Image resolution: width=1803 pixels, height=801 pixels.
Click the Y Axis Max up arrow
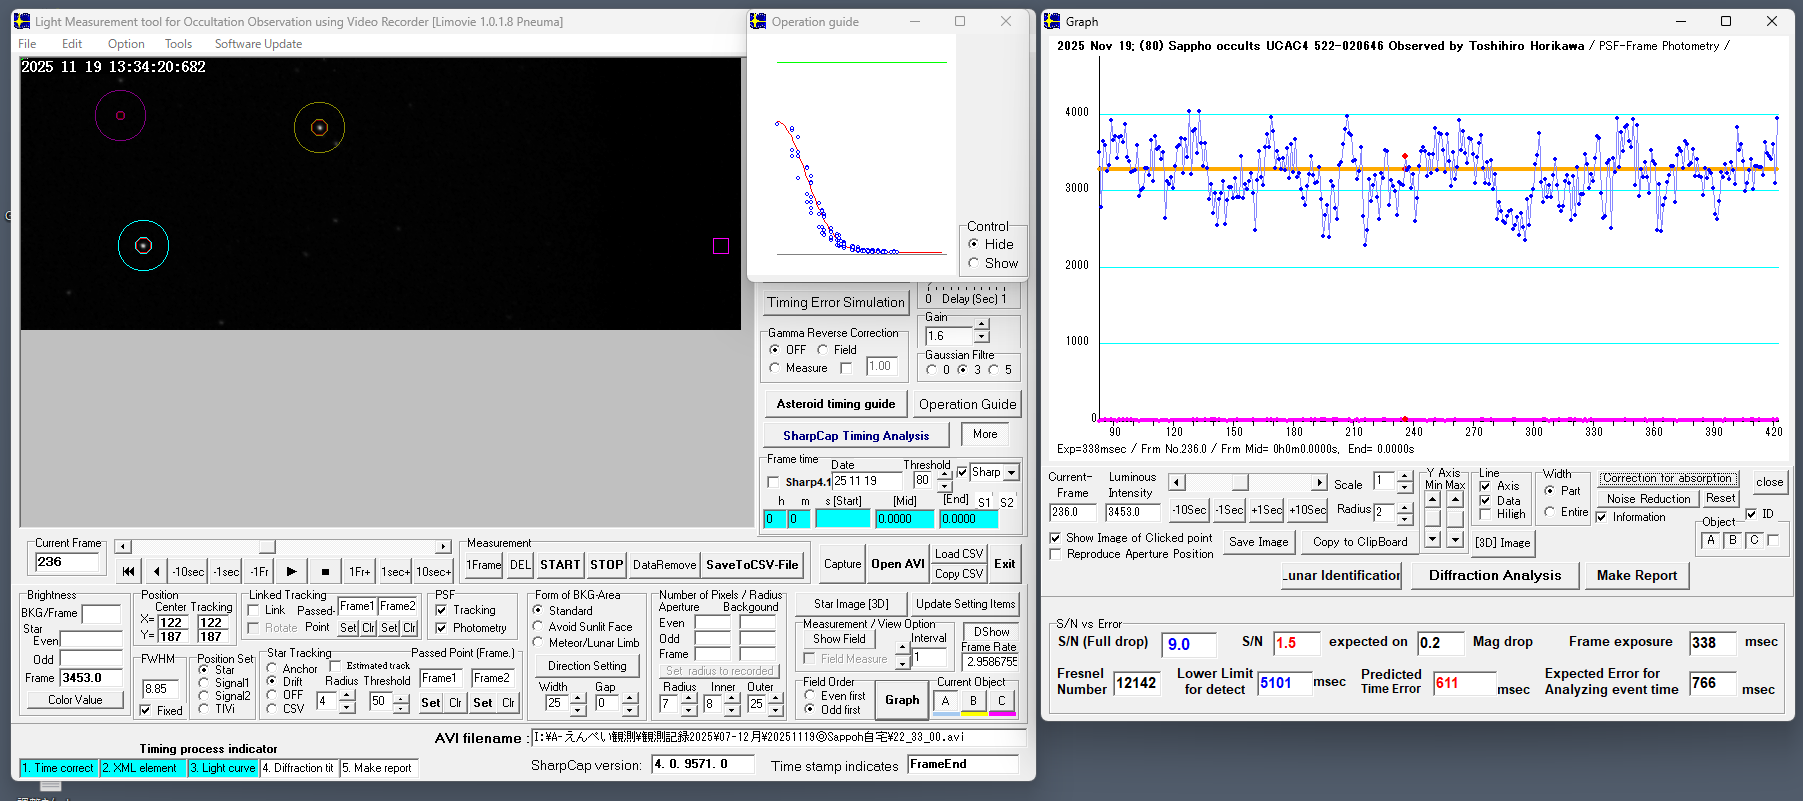coord(1455,499)
